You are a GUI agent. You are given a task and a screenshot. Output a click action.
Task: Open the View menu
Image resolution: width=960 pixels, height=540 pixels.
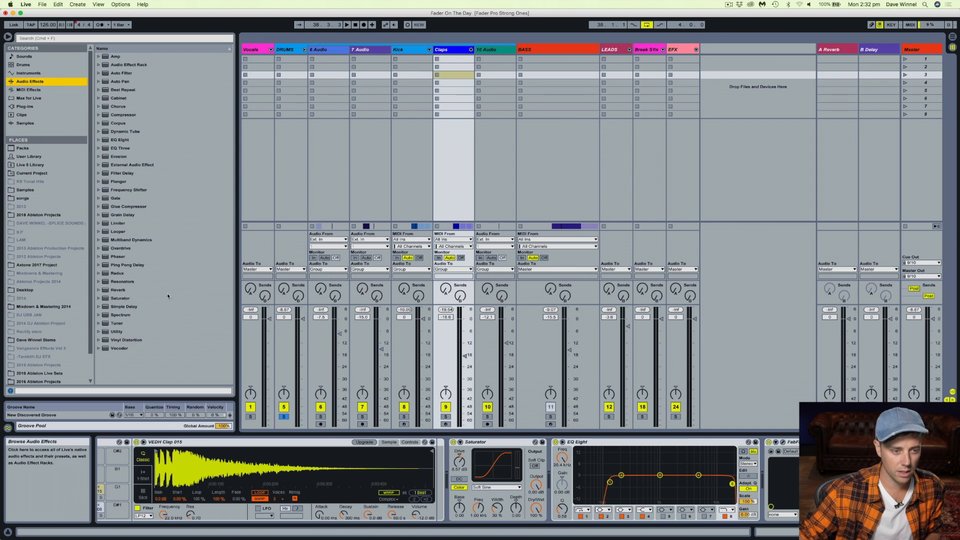click(x=98, y=4)
